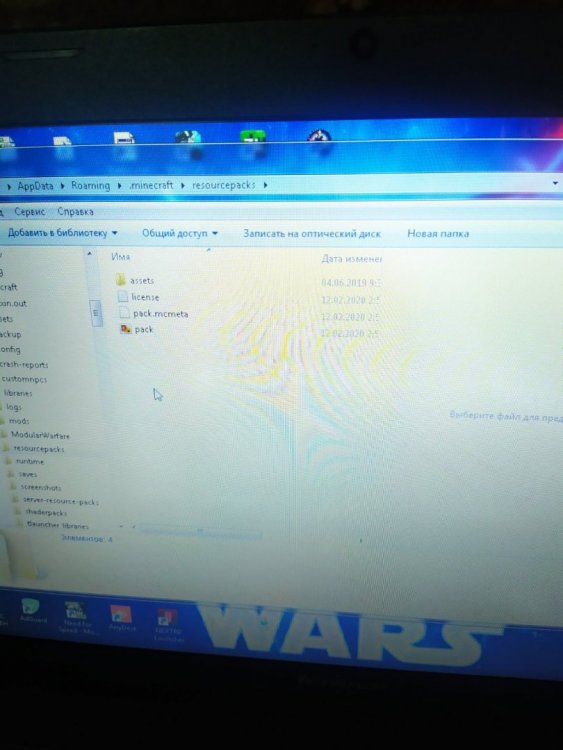Open the Справка menu

pos(76,211)
